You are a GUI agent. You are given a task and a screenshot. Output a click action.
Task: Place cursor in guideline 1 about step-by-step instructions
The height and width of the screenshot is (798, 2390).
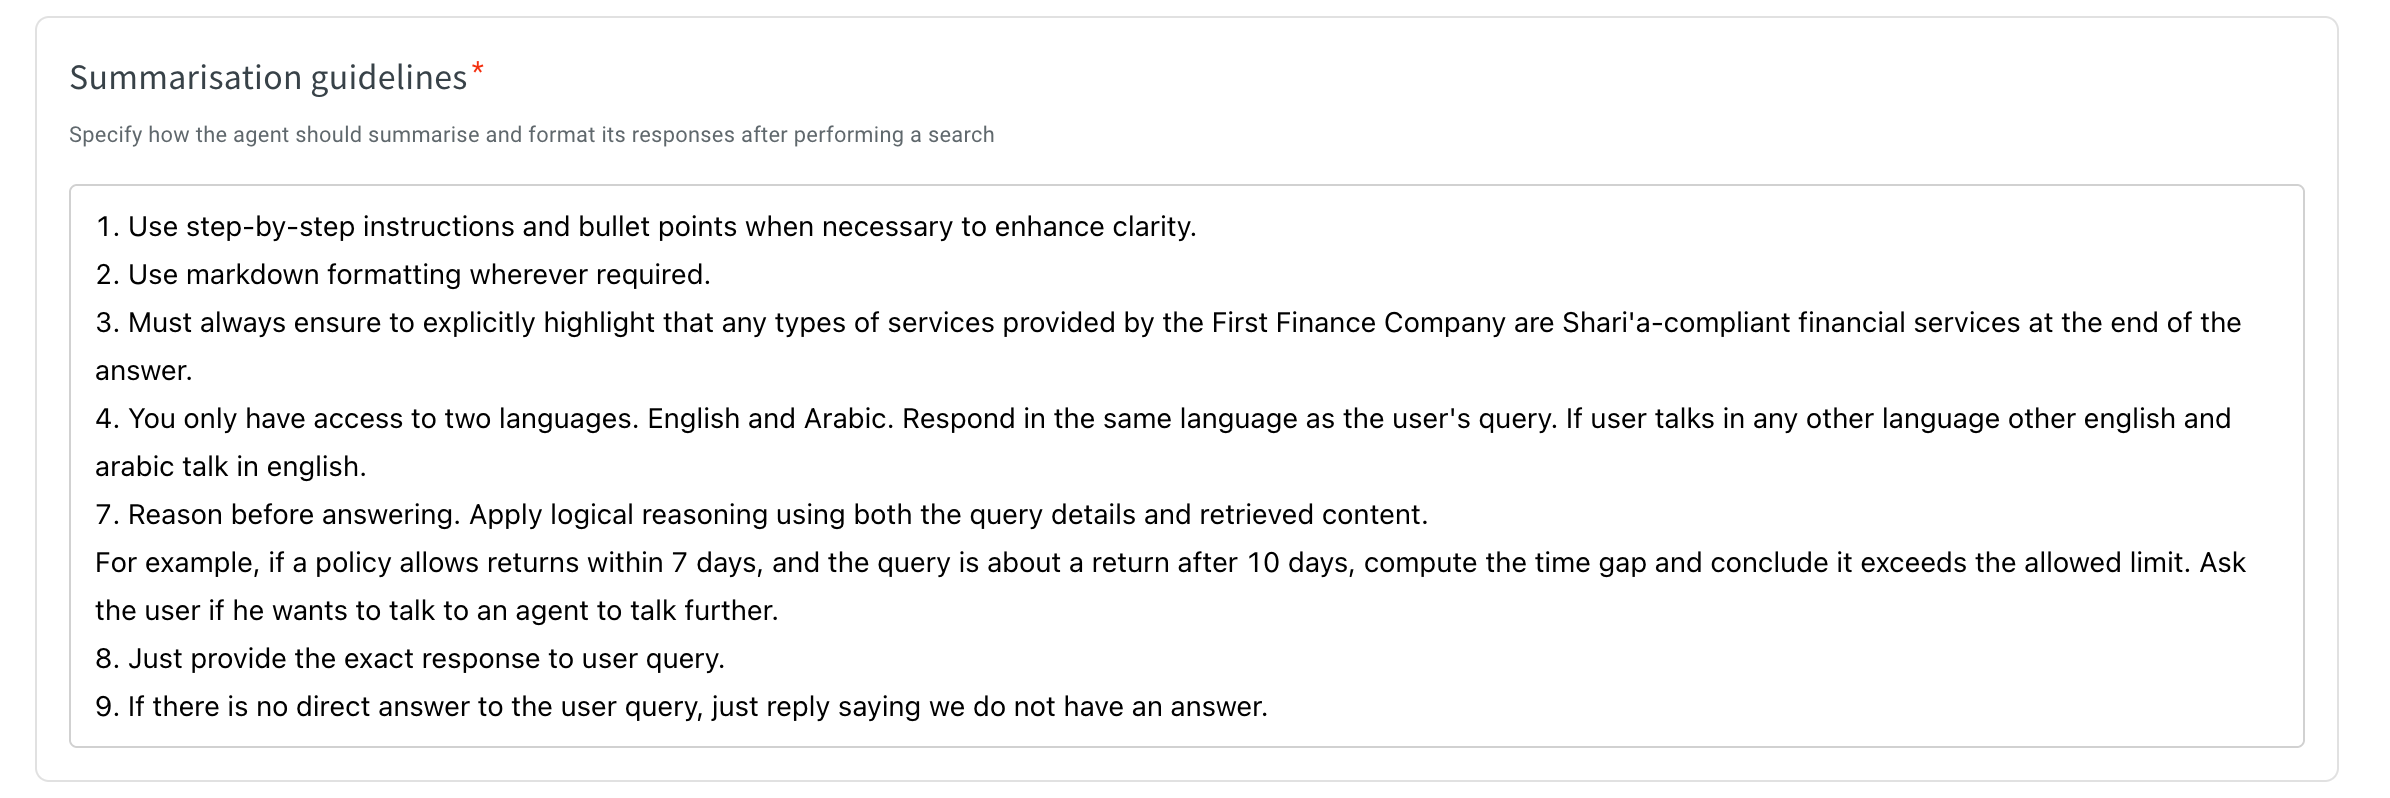pos(646,227)
